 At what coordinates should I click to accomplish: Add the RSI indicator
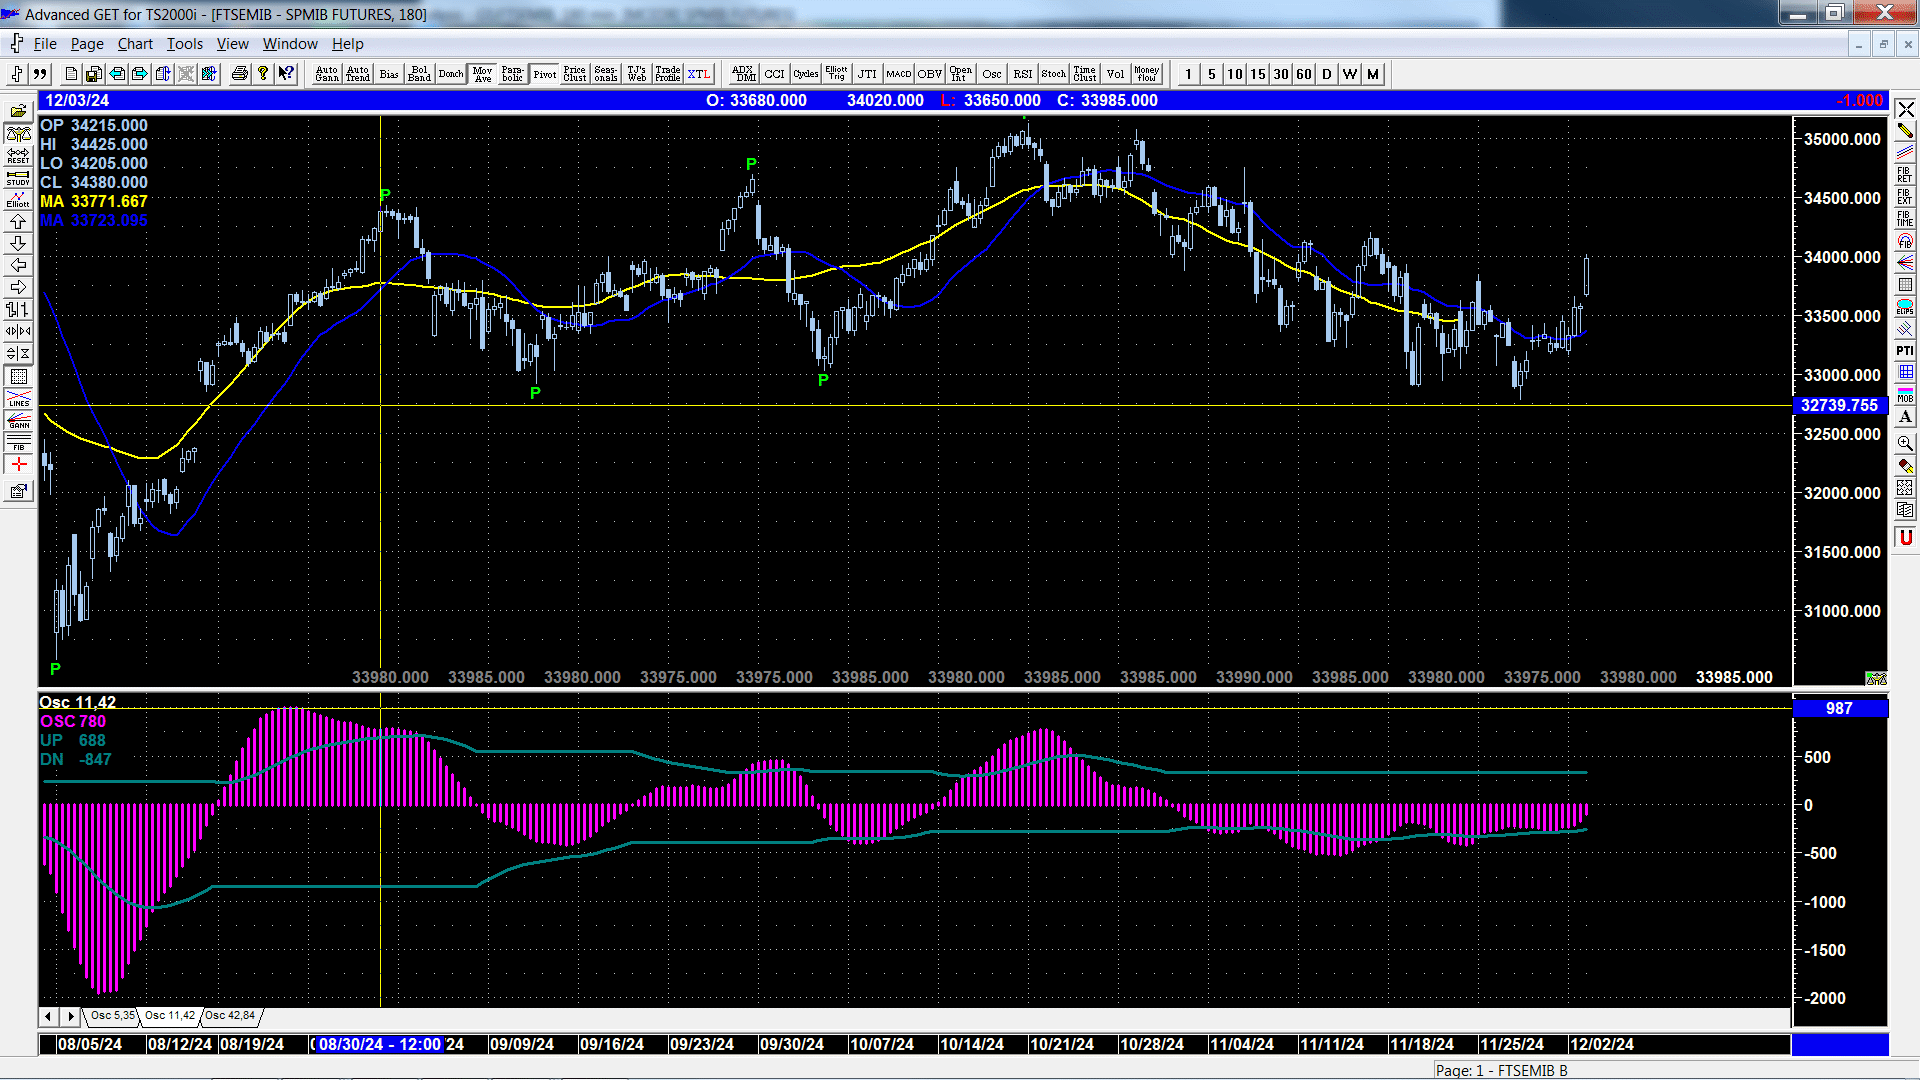pos(1023,74)
